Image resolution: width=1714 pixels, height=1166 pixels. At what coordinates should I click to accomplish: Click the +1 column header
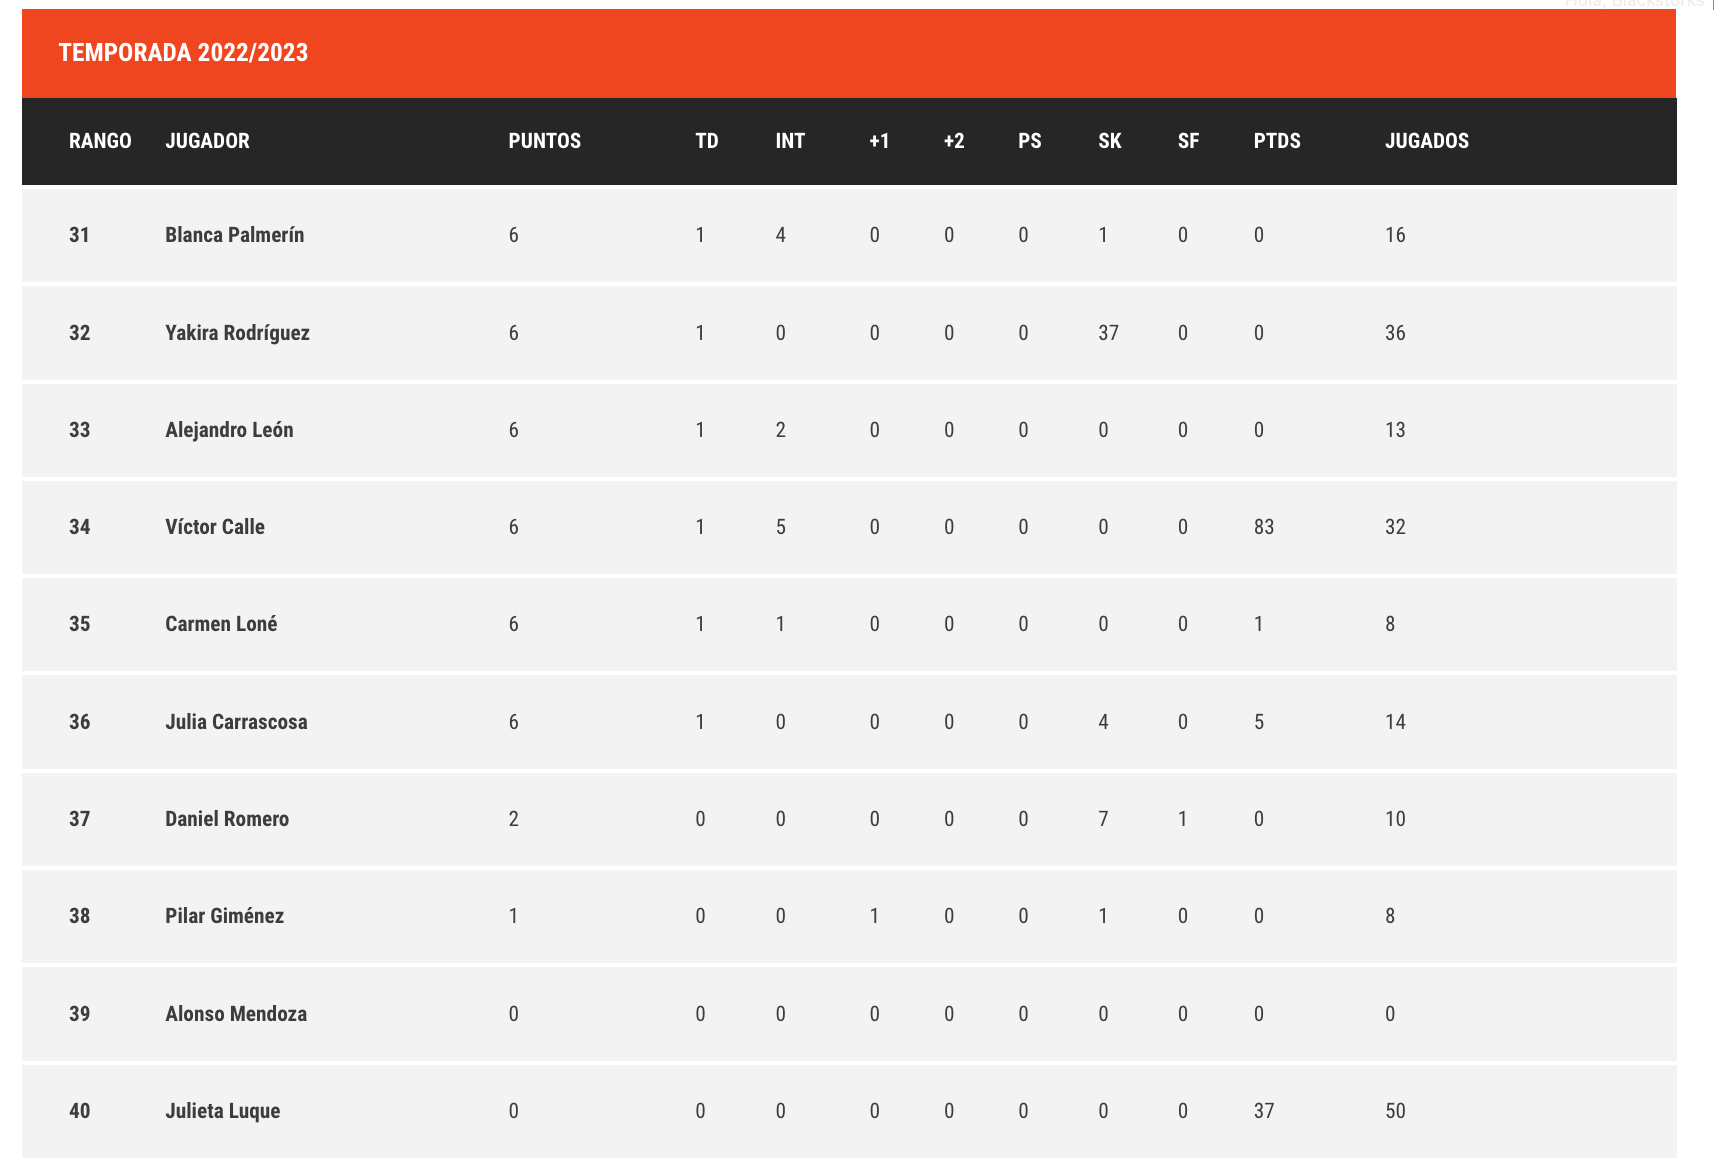(879, 141)
